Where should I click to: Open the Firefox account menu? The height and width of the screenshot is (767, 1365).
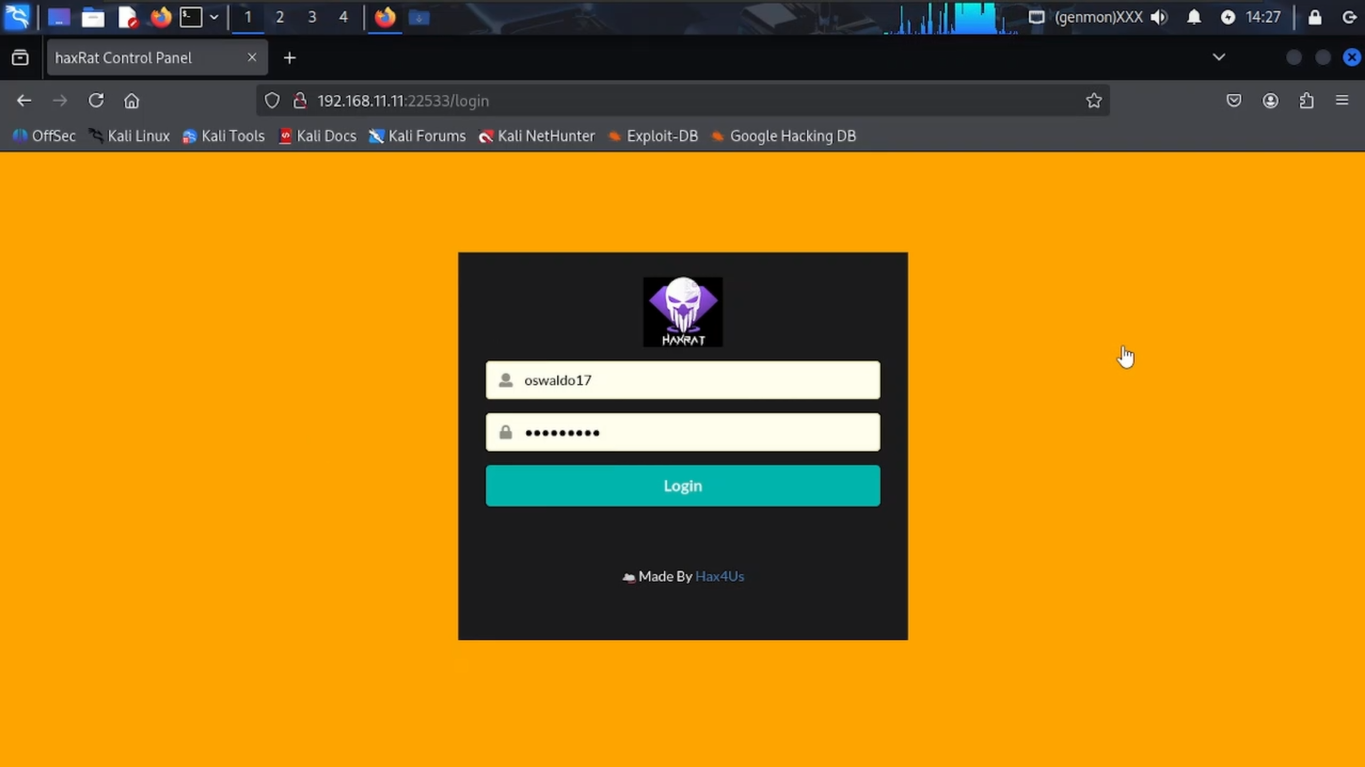coord(1270,101)
